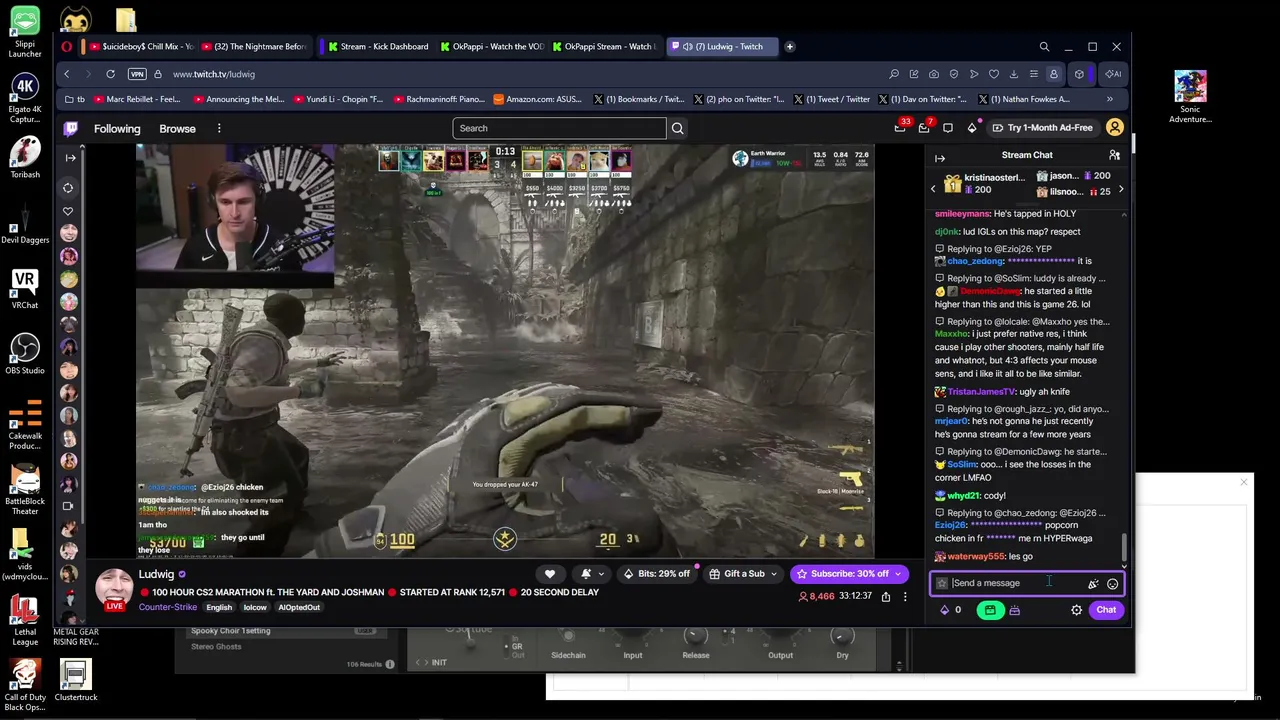Expand the followed channels sidebar

click(x=69, y=158)
